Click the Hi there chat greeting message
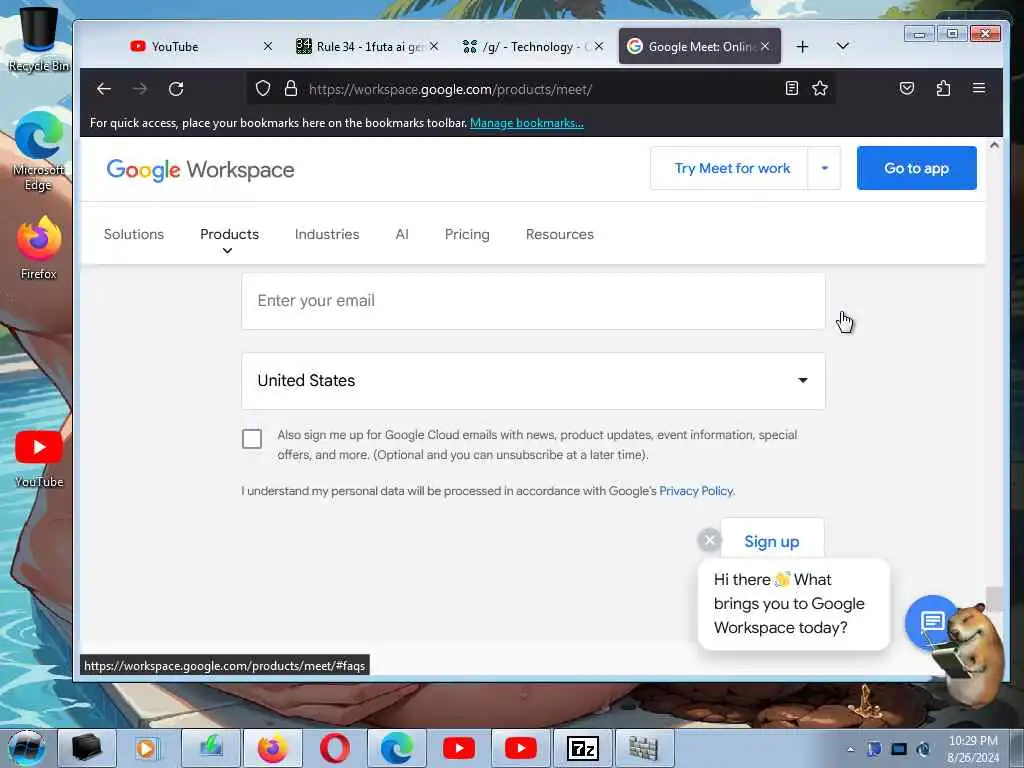The image size is (1024, 768). tap(793, 604)
